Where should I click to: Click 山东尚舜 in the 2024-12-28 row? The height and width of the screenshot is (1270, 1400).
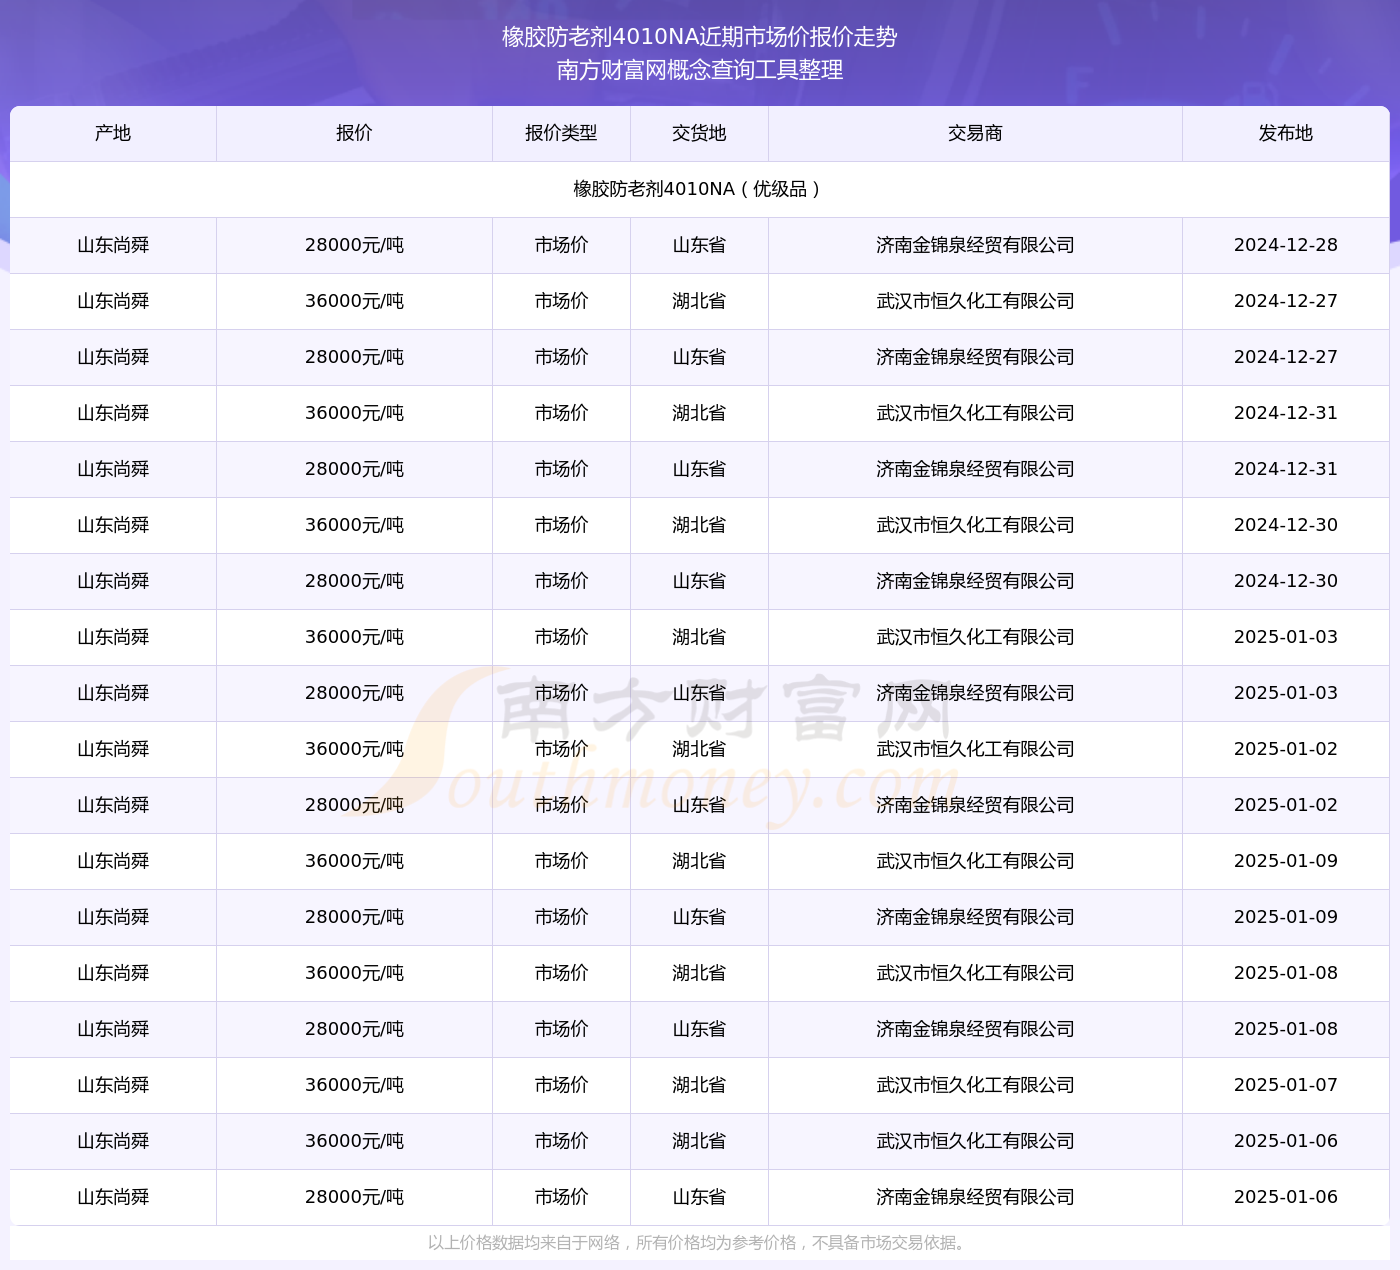pos(113,245)
